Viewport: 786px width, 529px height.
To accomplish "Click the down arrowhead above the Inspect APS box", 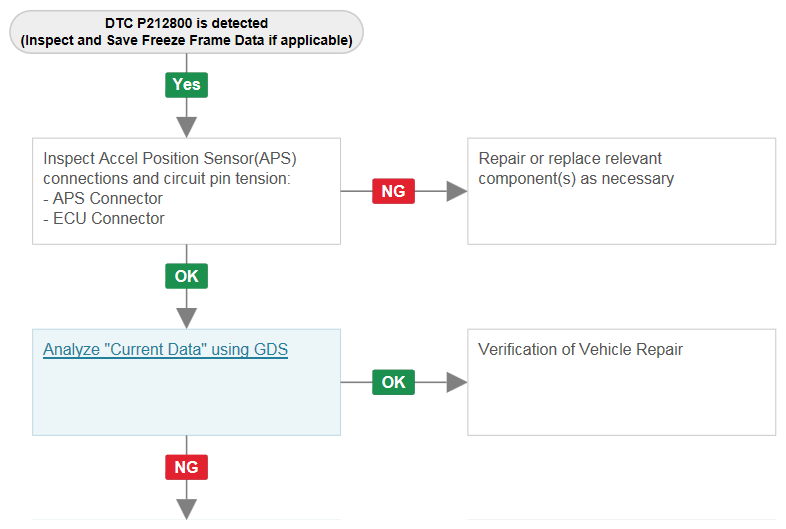I will (x=186, y=127).
